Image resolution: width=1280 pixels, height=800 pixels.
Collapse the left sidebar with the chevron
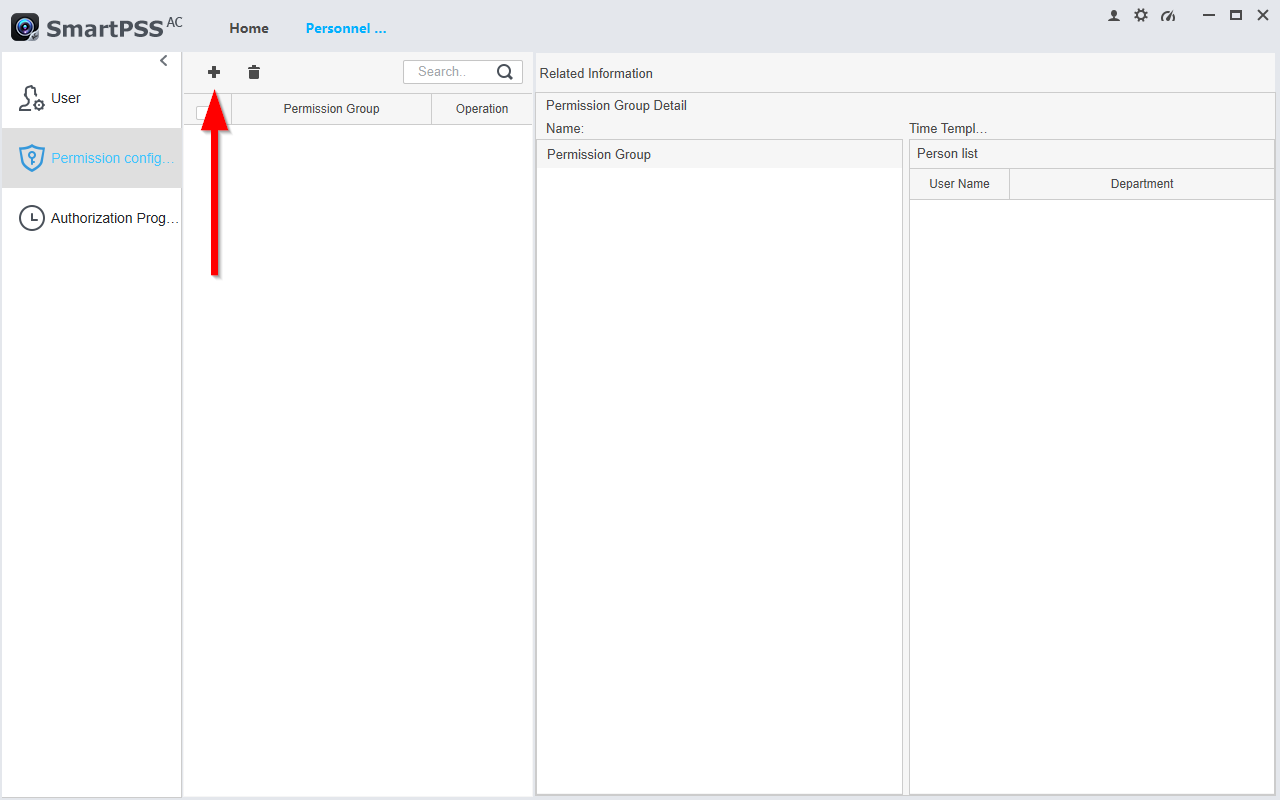pos(164,61)
